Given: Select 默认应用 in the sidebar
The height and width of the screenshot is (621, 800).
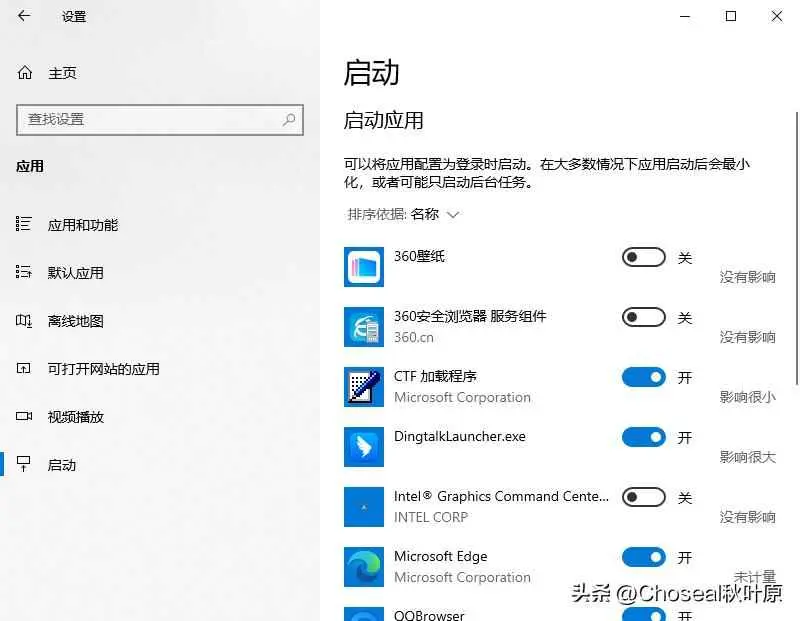Looking at the screenshot, I should point(75,273).
